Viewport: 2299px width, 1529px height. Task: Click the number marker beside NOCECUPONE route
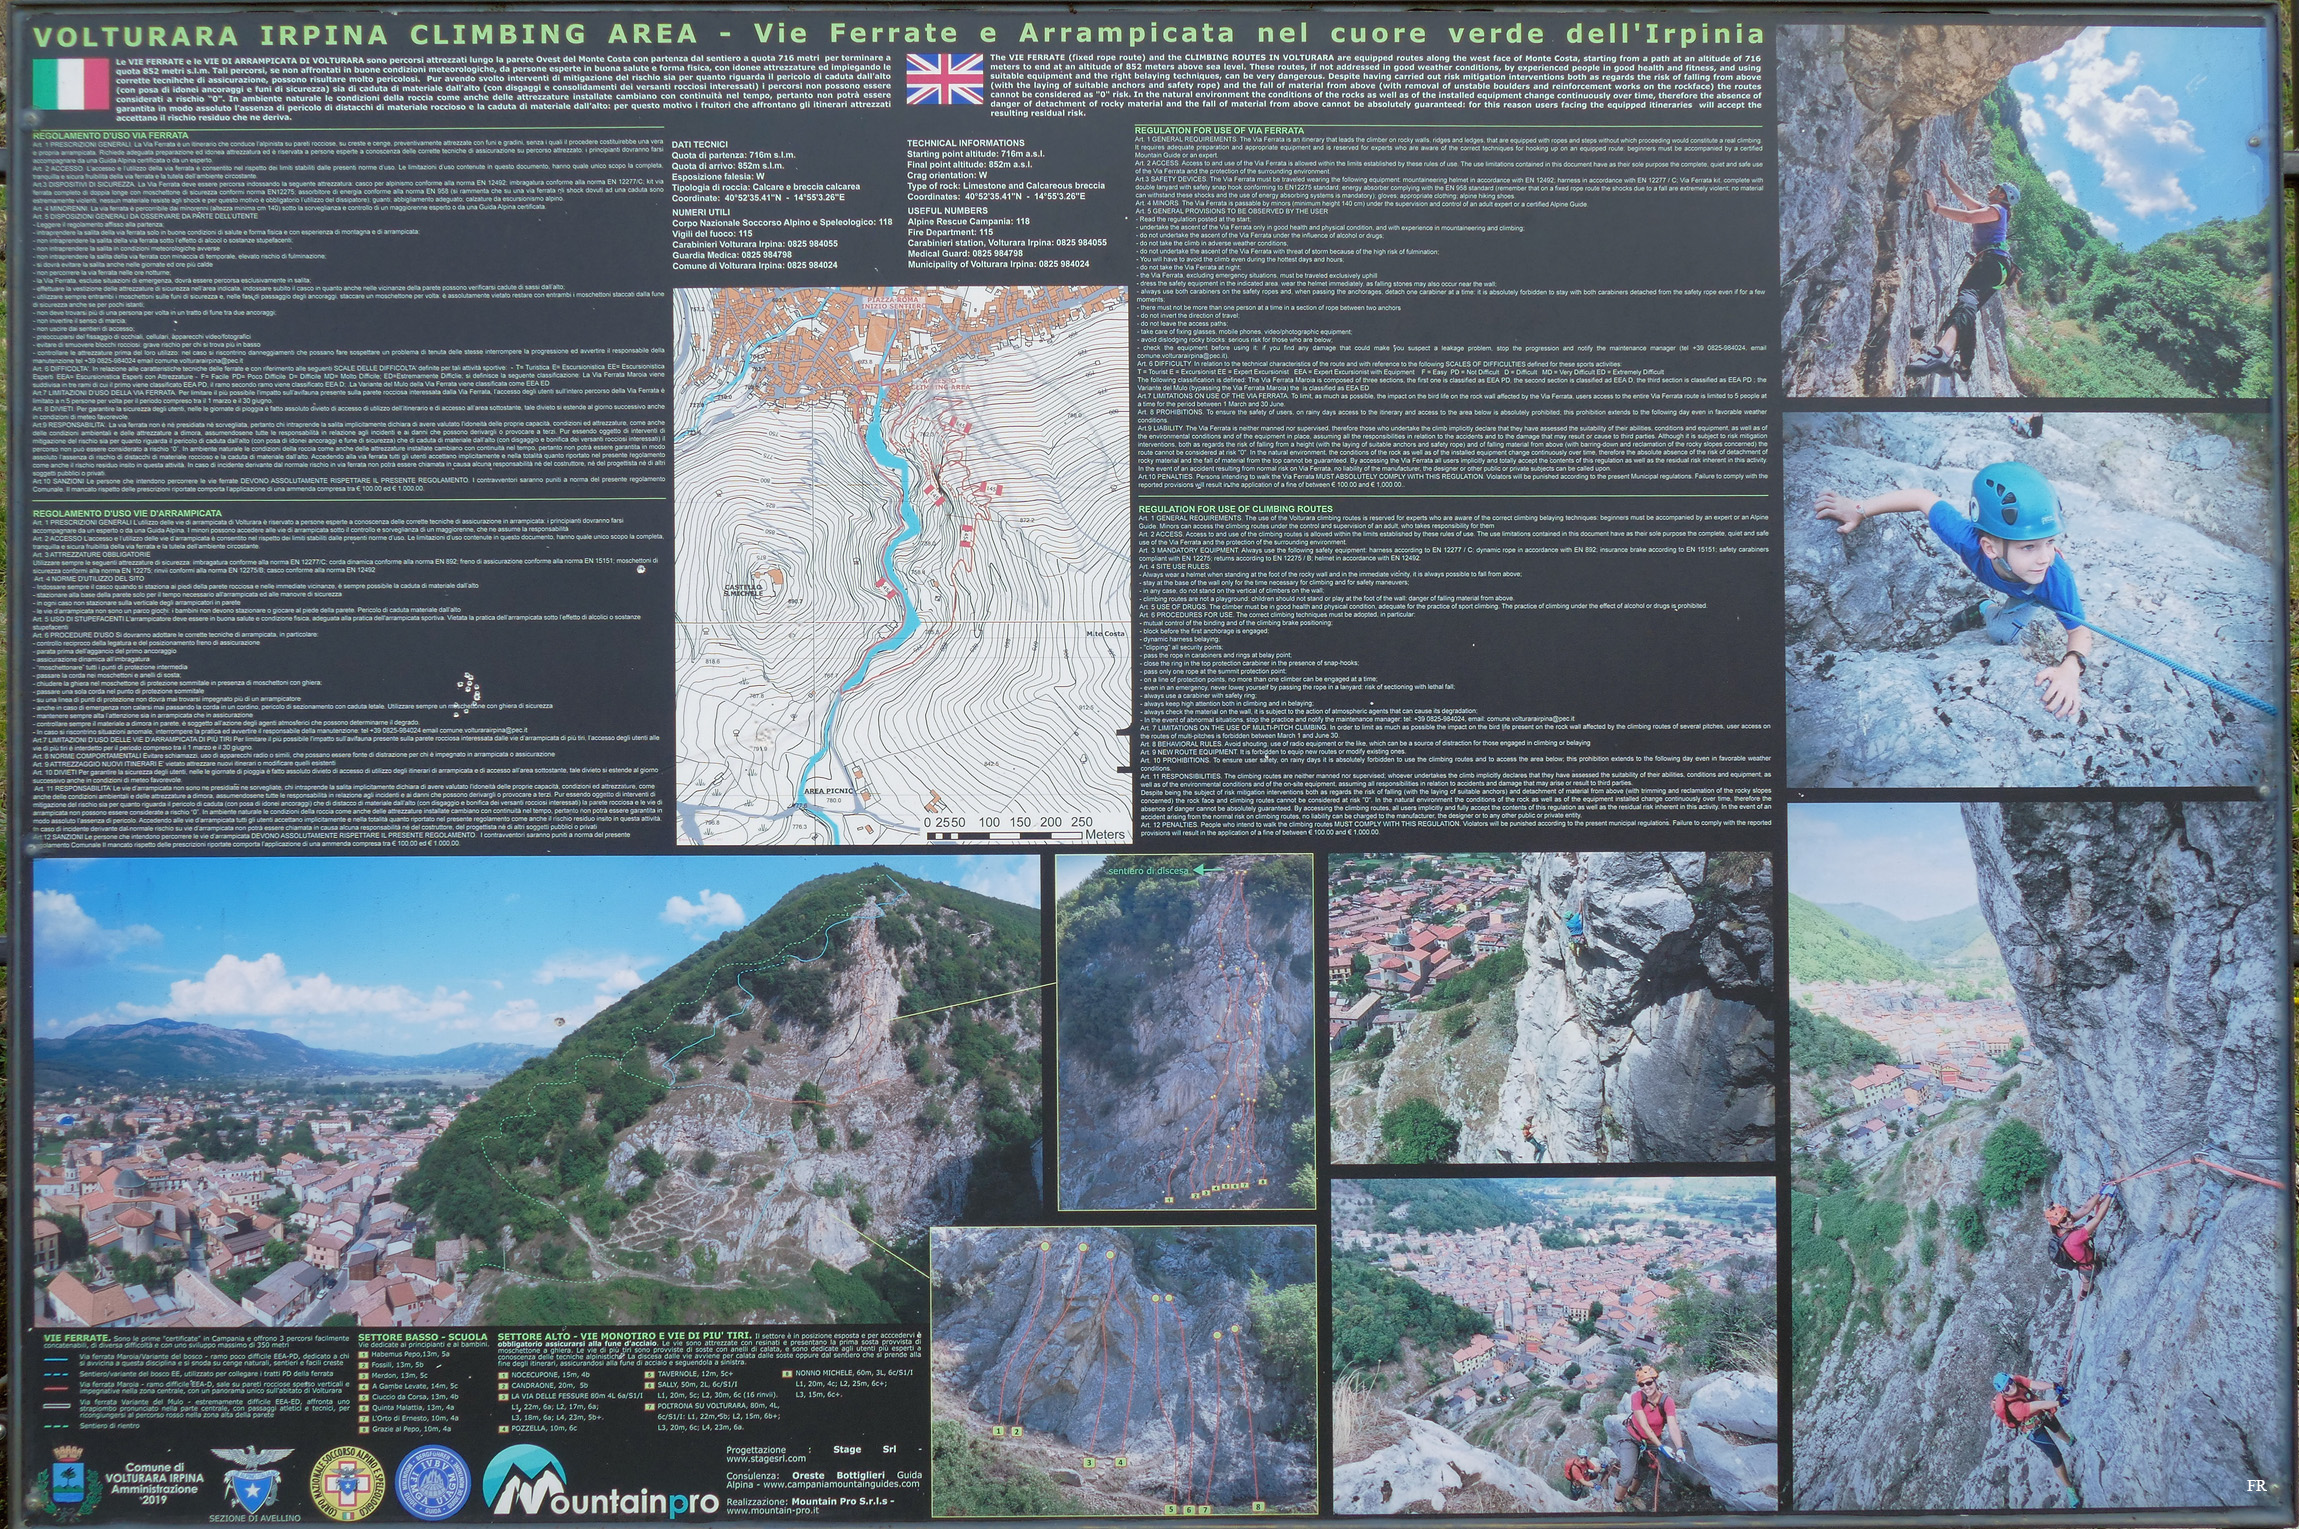504,1375
